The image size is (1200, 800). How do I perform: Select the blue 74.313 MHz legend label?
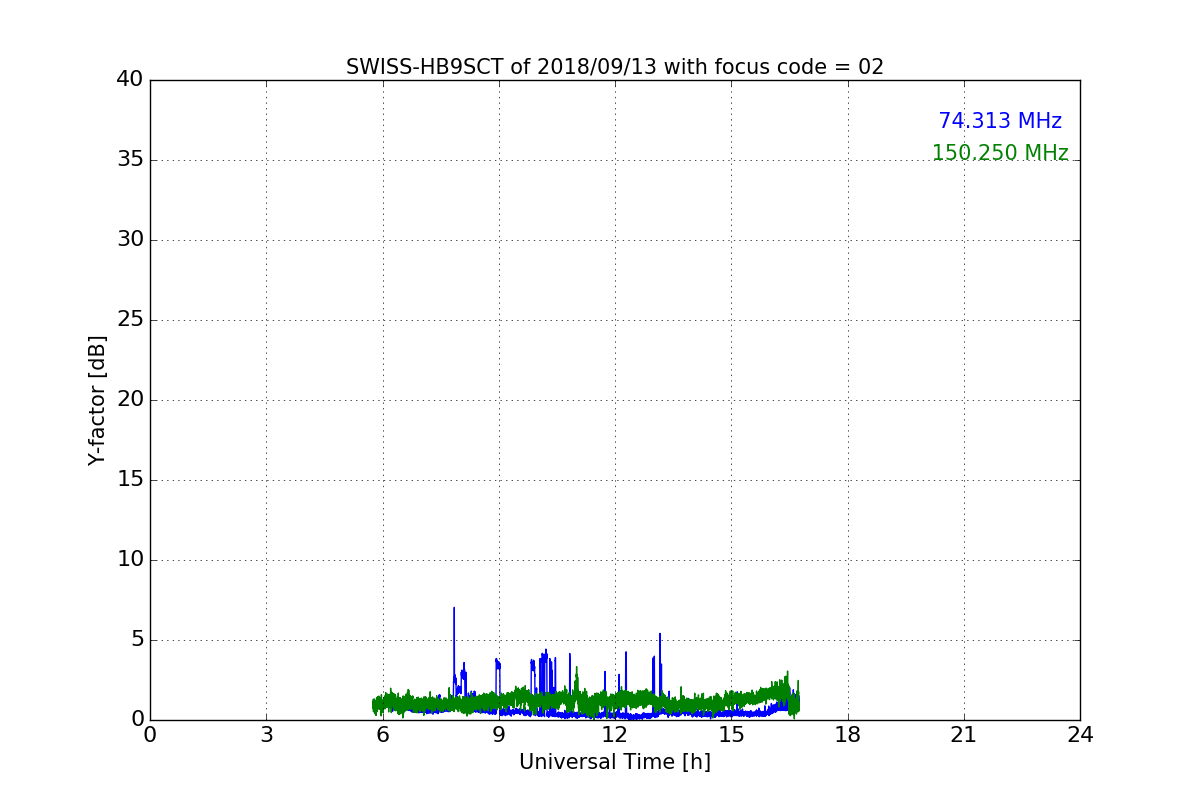point(1000,121)
